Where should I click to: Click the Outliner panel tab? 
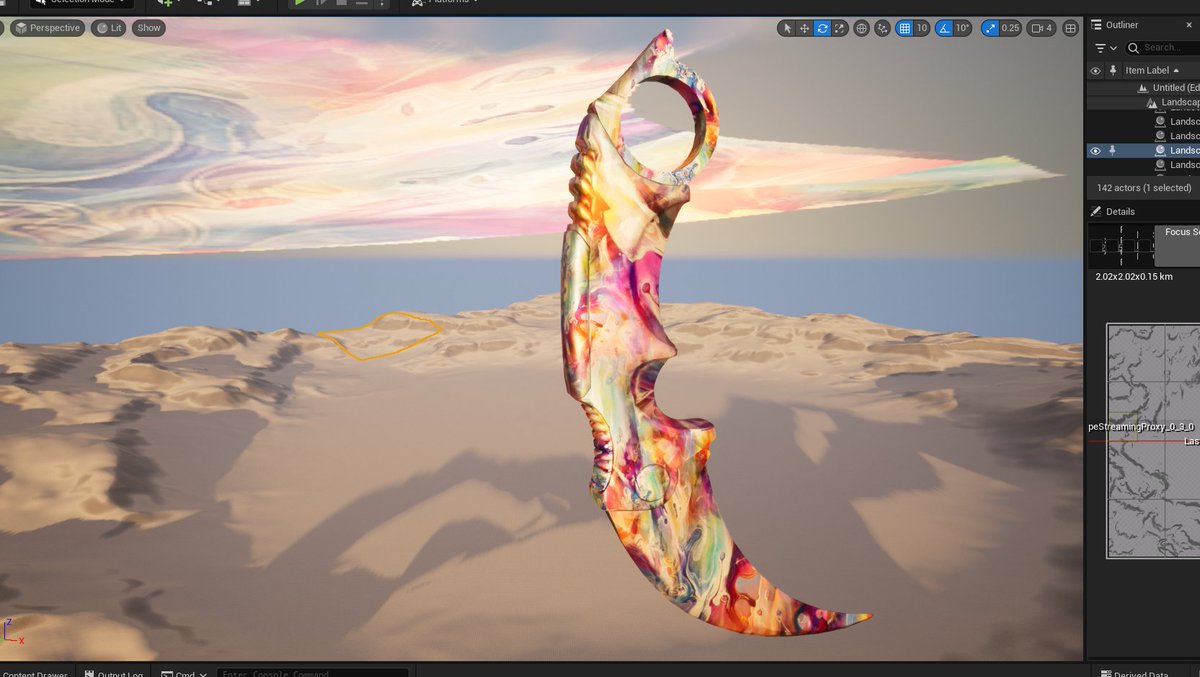(1122, 24)
